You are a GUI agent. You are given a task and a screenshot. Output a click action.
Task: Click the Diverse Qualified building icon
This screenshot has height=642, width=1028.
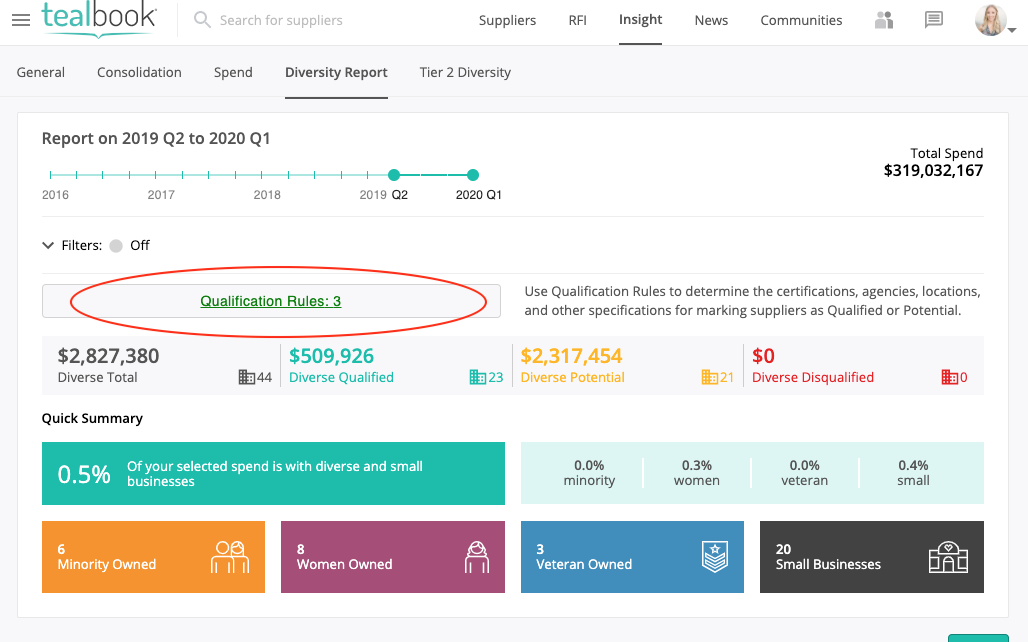(478, 377)
